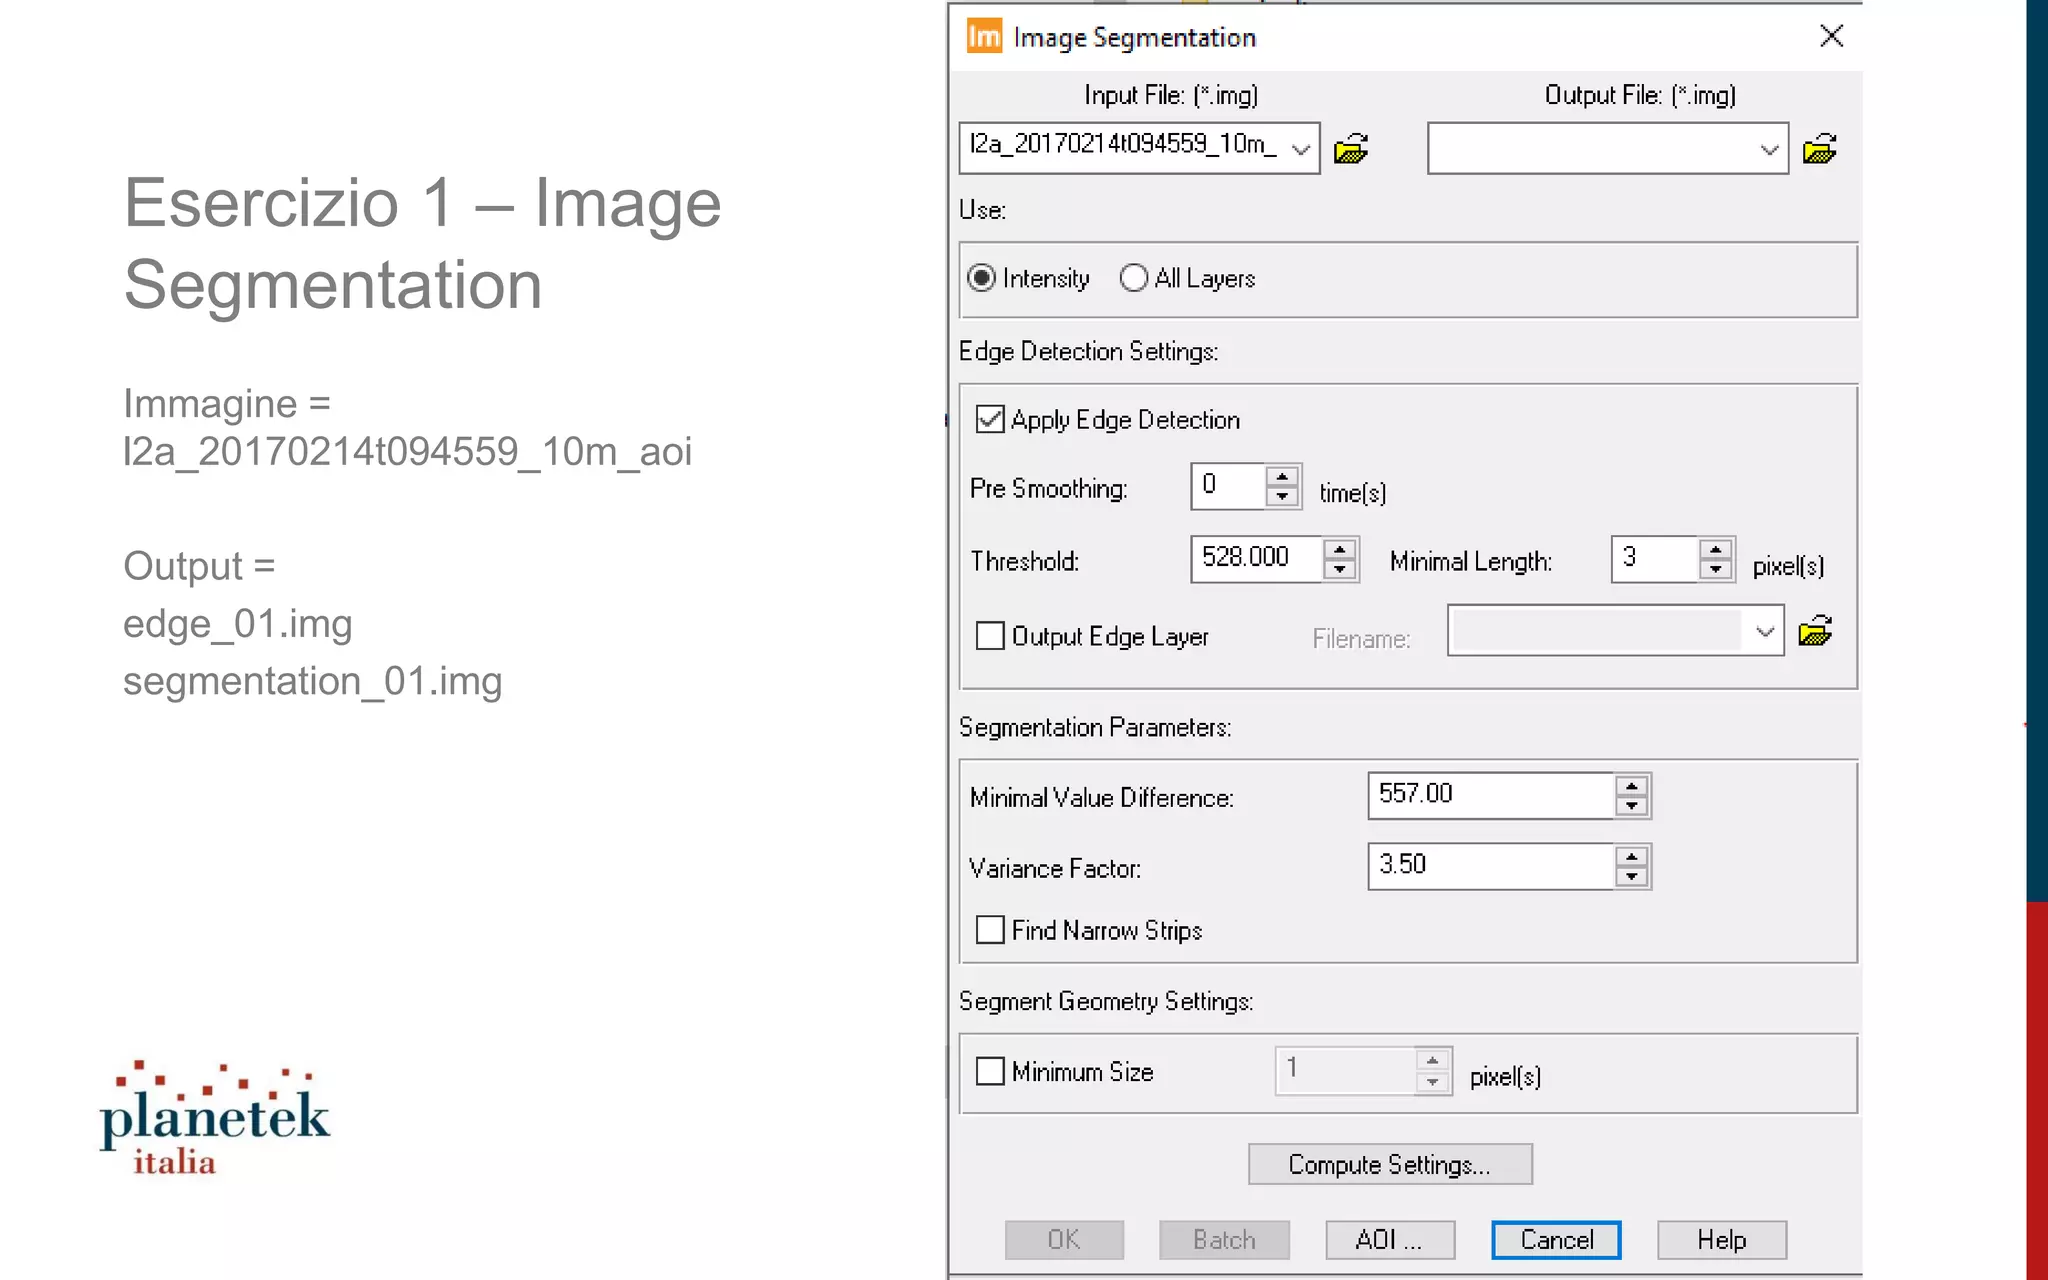Open the Output File dropdown list
Screen dimensions: 2048x1280
[1768, 149]
